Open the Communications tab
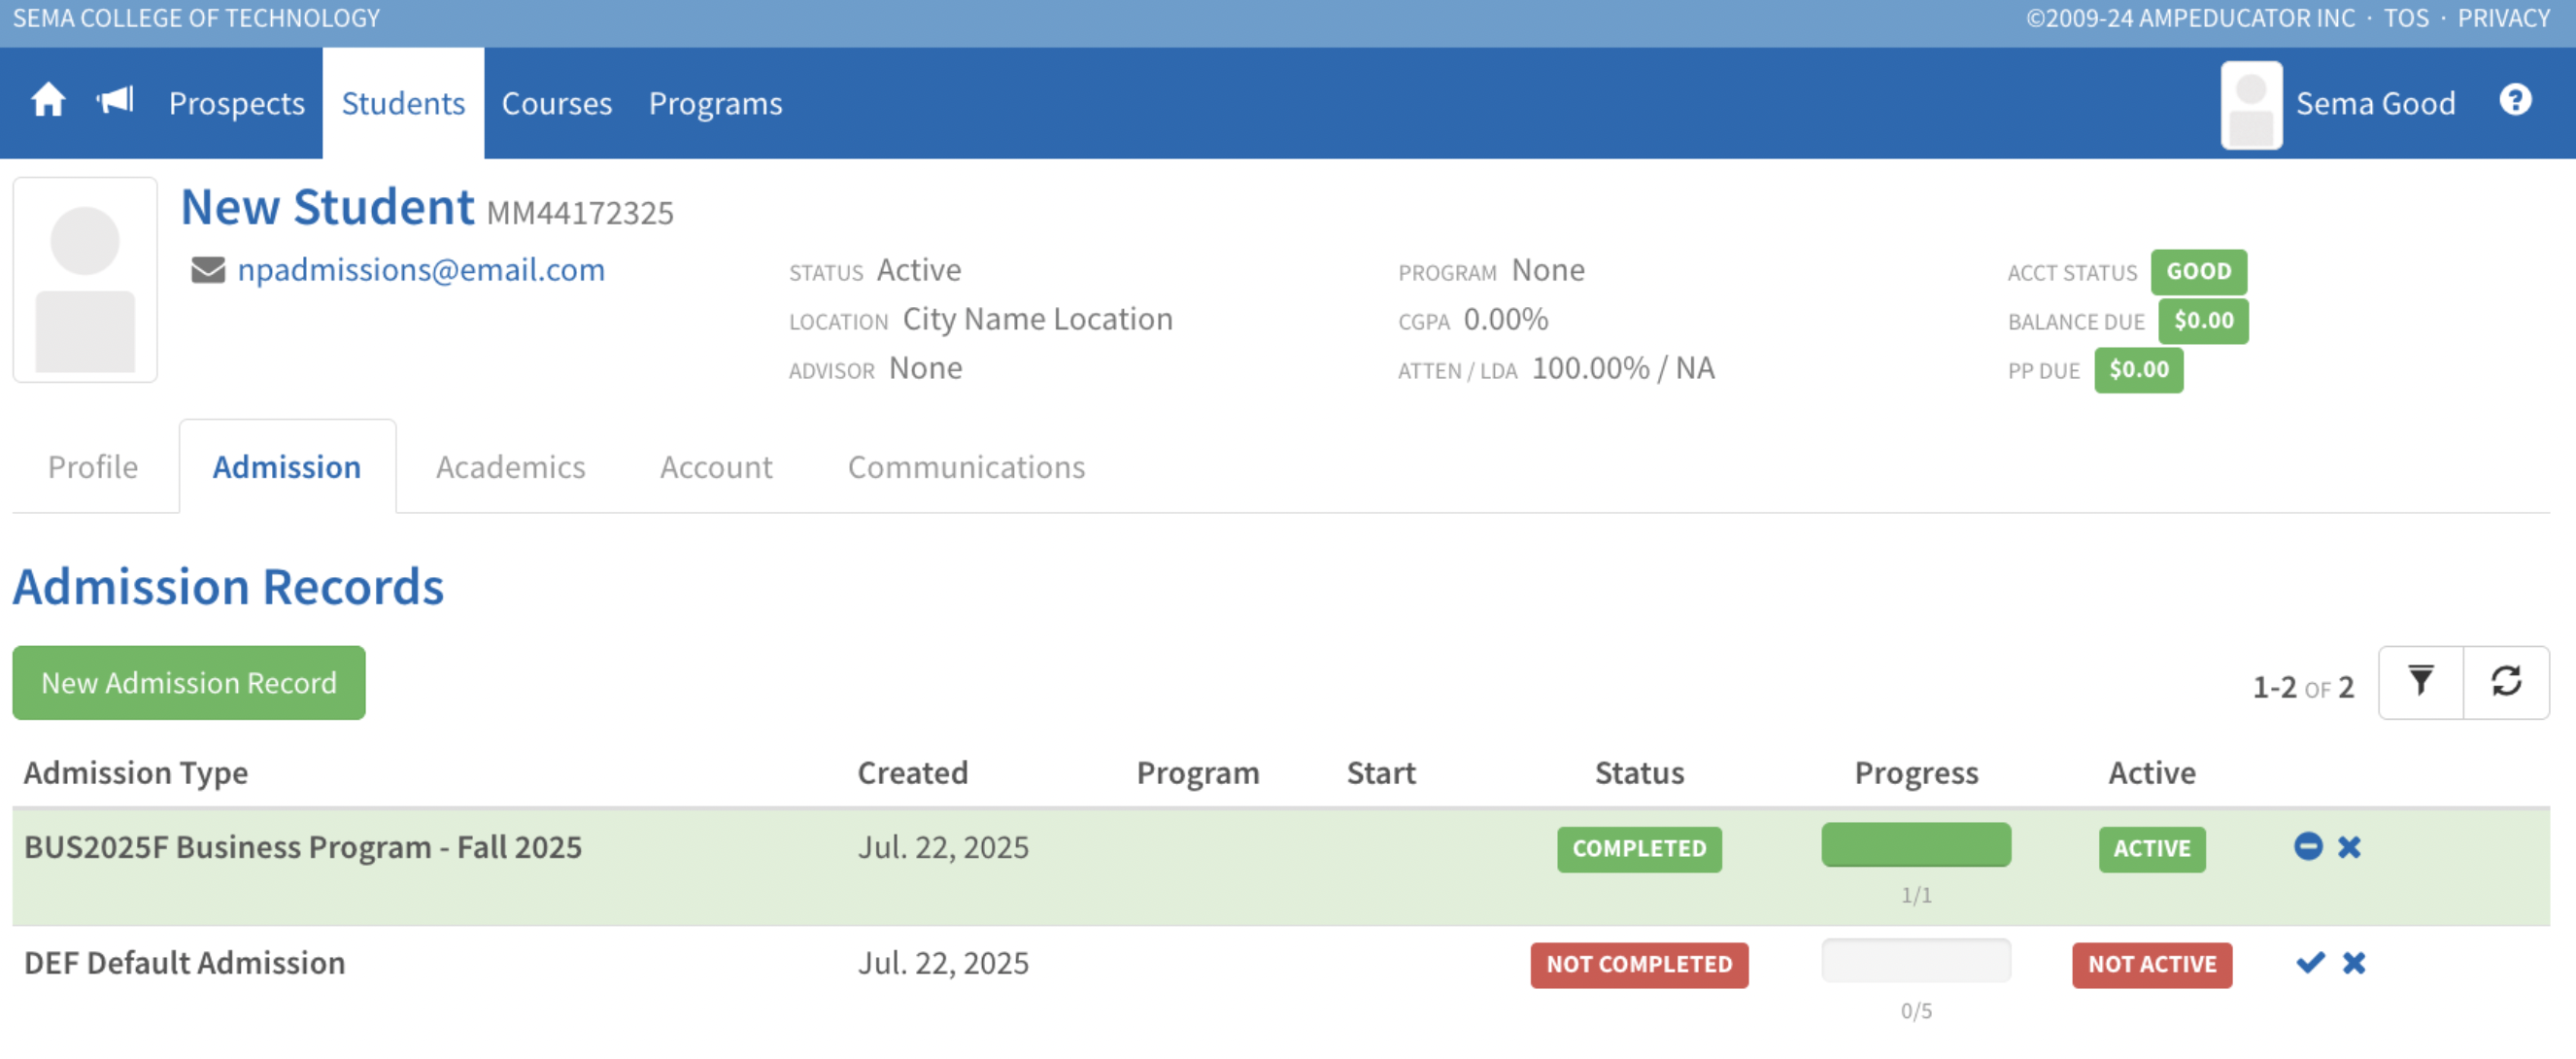 click(x=965, y=467)
